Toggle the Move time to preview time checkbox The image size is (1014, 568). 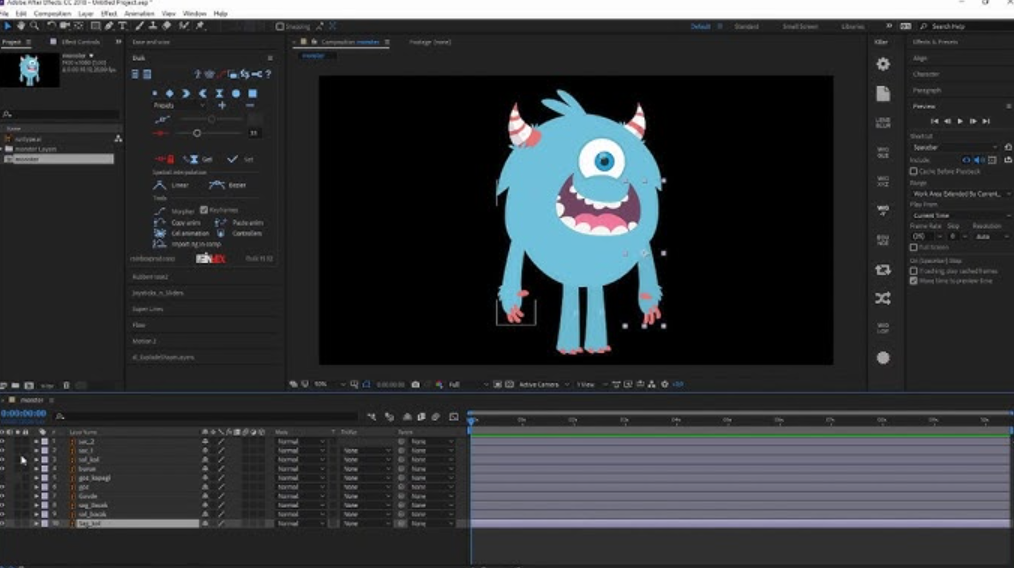[x=913, y=281]
